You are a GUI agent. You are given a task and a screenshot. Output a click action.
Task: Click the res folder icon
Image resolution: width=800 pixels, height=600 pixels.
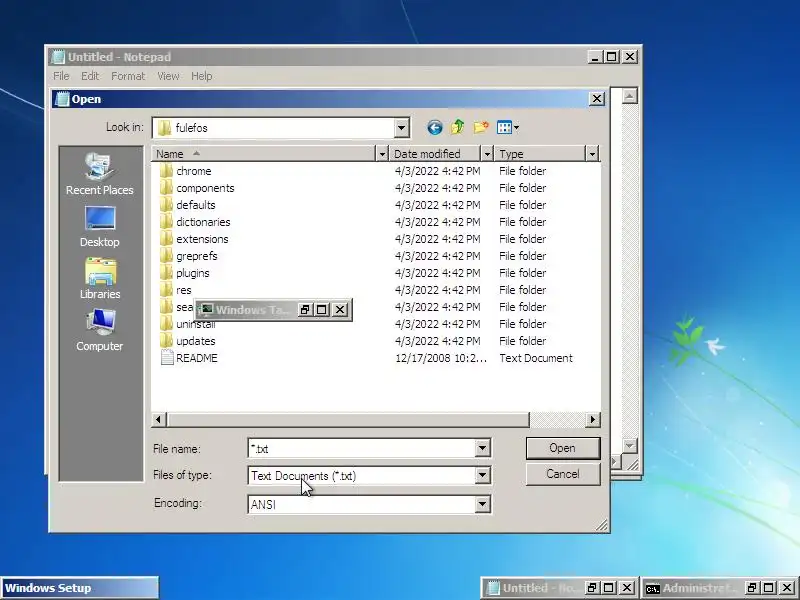[x=166, y=290]
